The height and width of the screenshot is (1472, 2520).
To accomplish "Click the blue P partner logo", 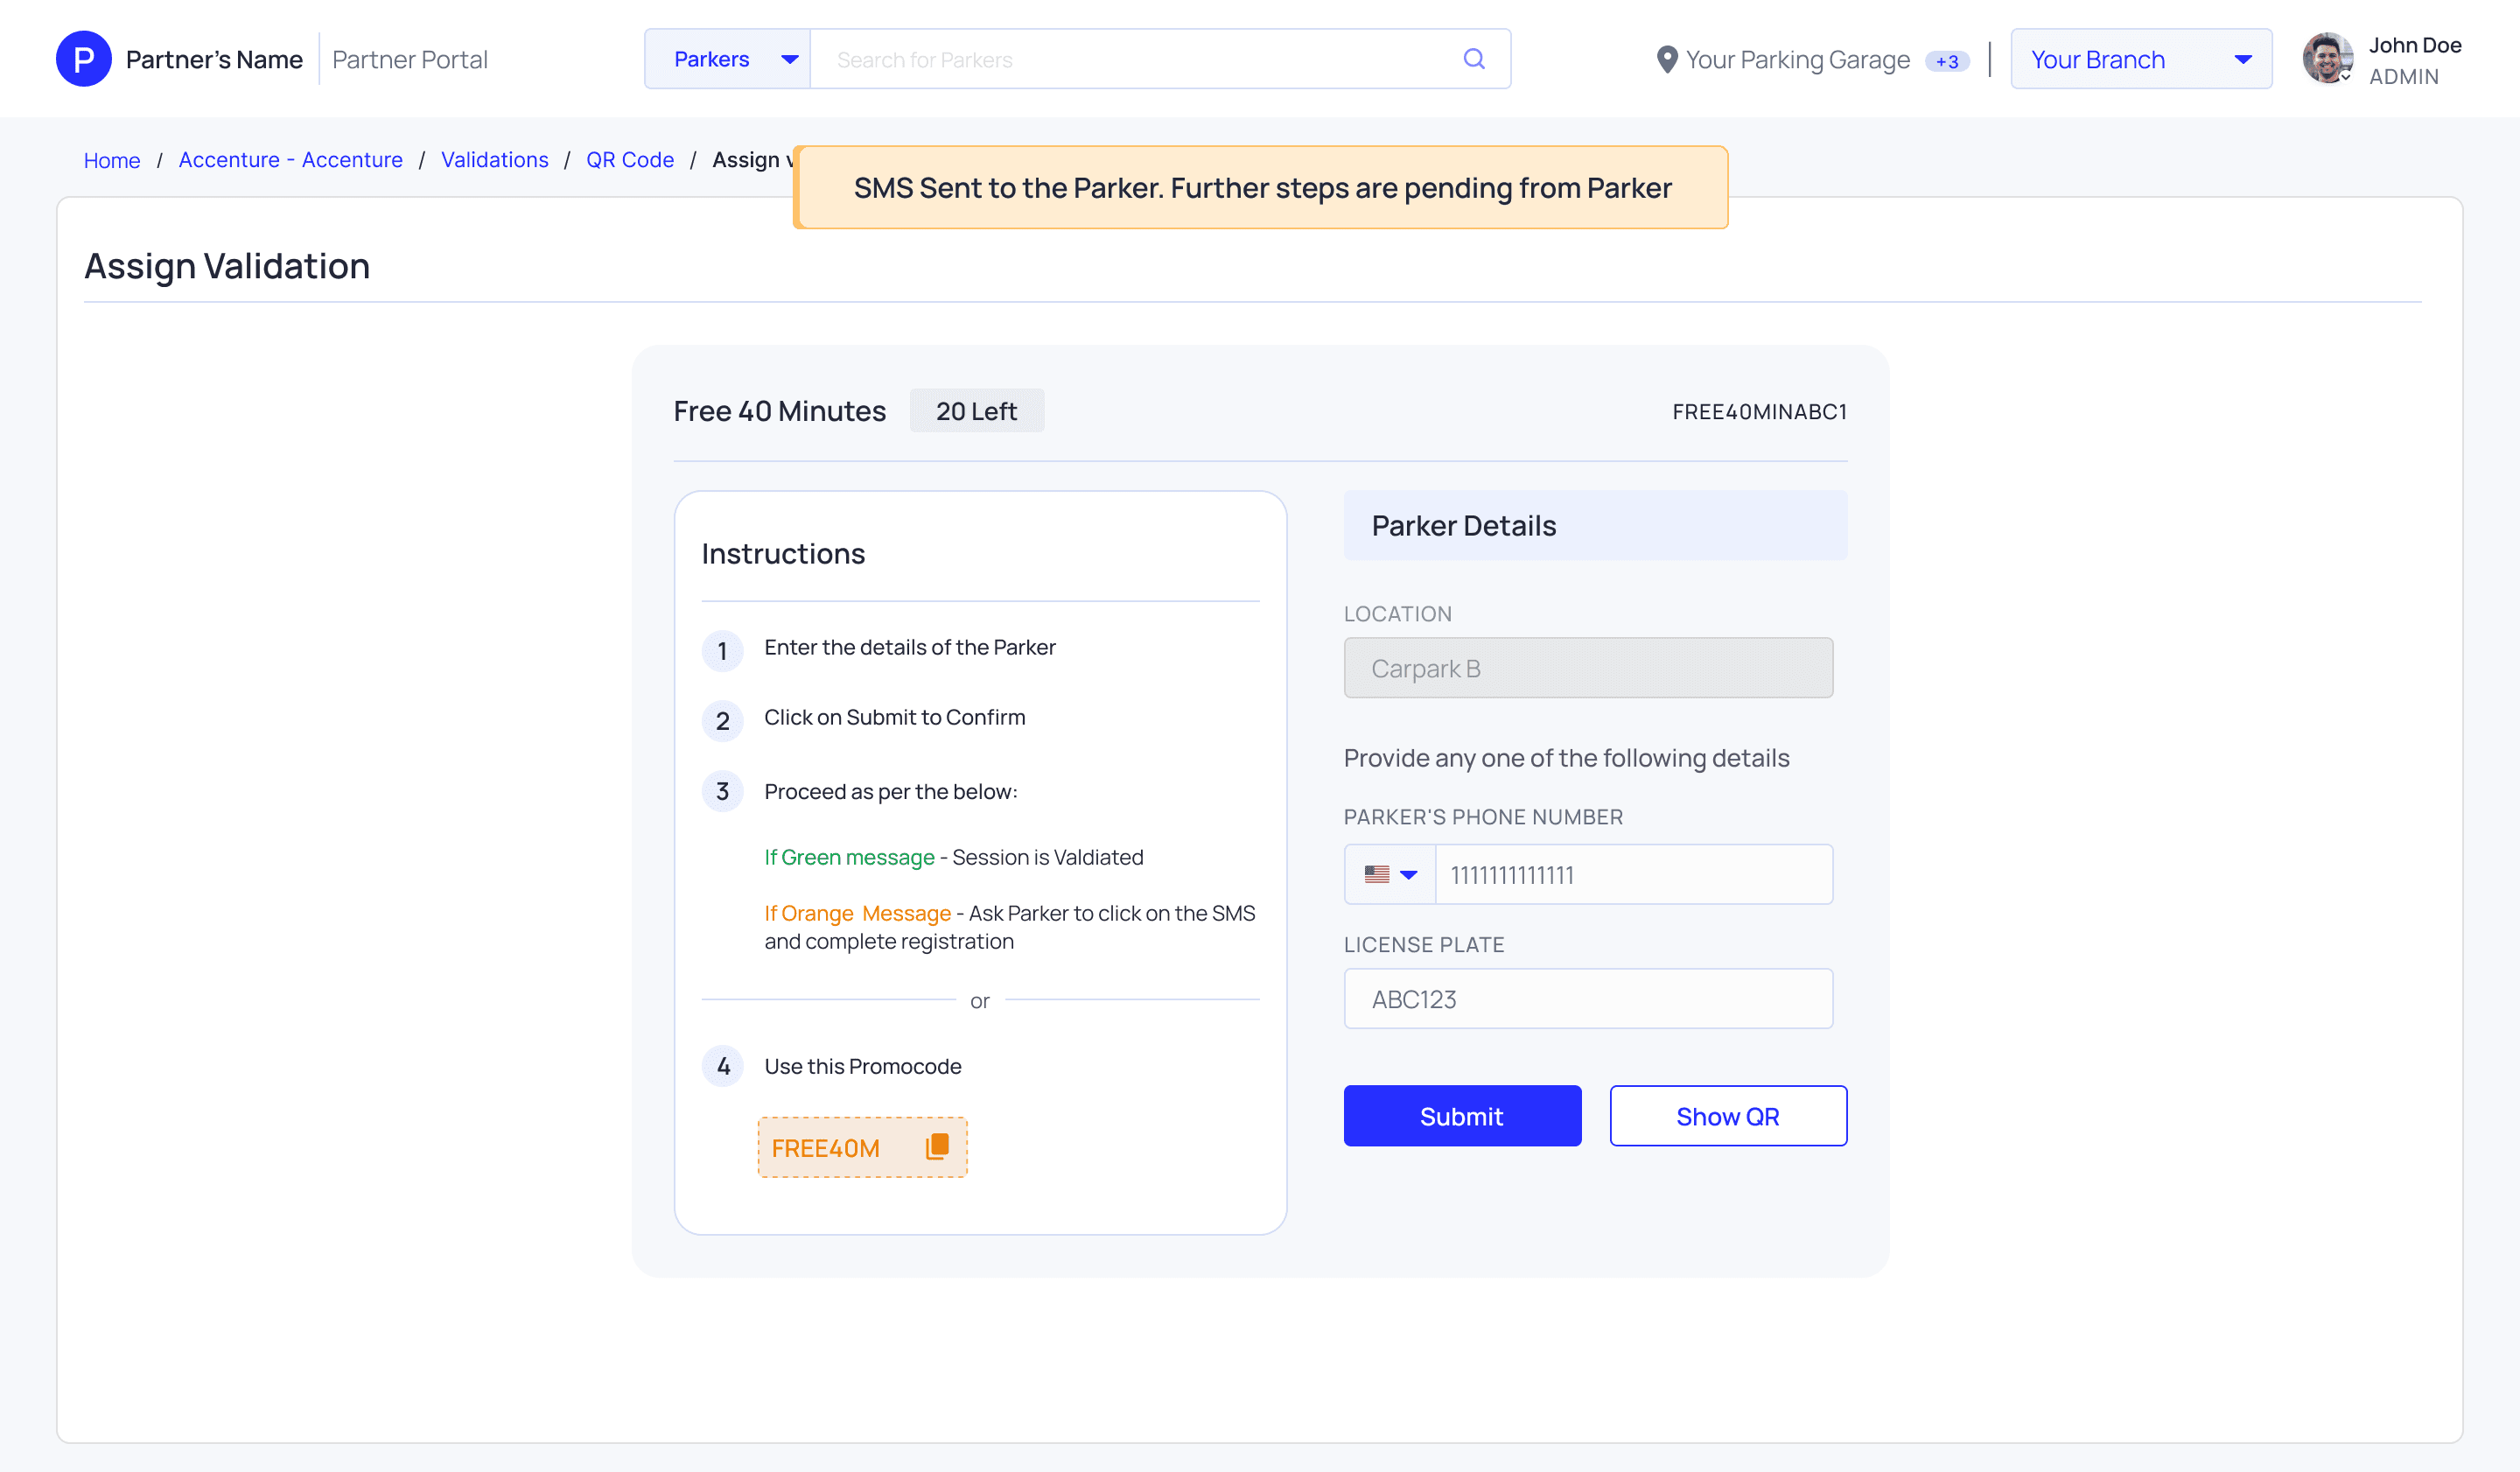I will (x=84, y=59).
